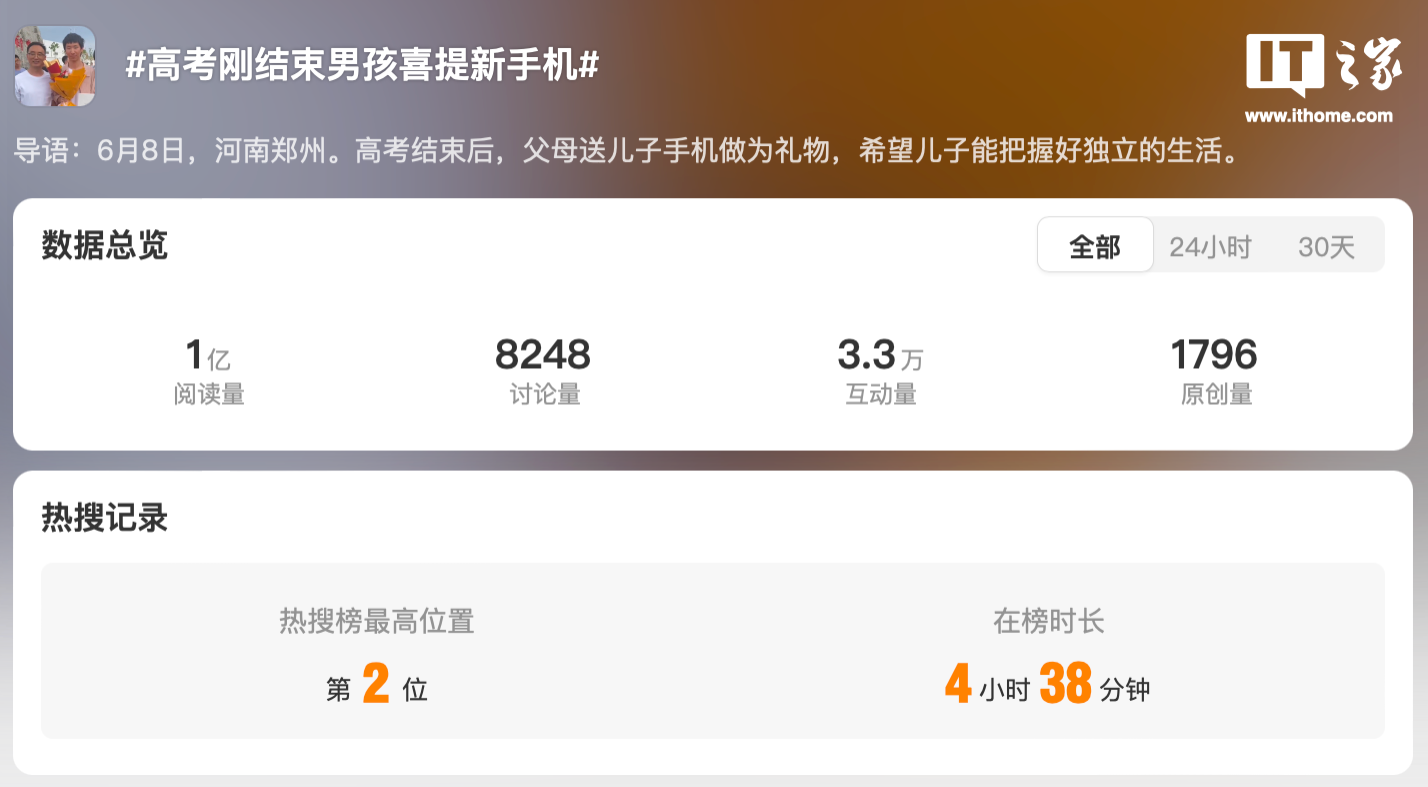Click the 1亿 阅读量 statistic

tap(209, 370)
